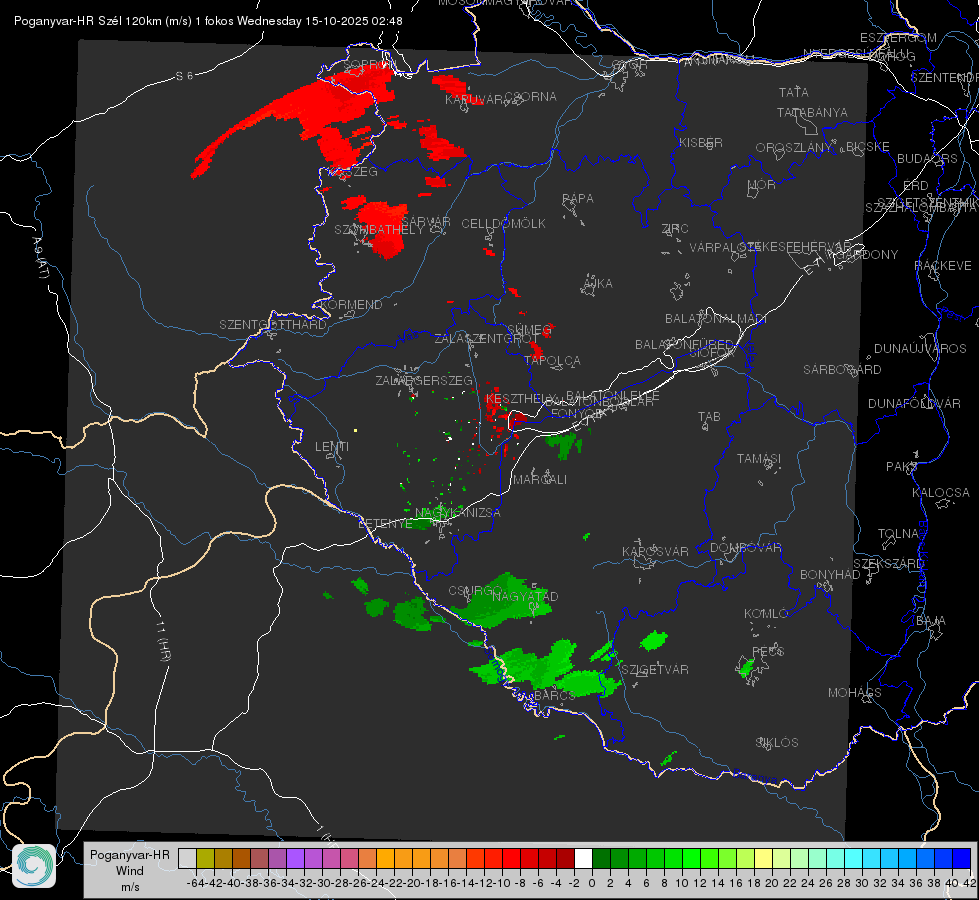Click the KOMLO town label
The image size is (979, 900).
(766, 614)
